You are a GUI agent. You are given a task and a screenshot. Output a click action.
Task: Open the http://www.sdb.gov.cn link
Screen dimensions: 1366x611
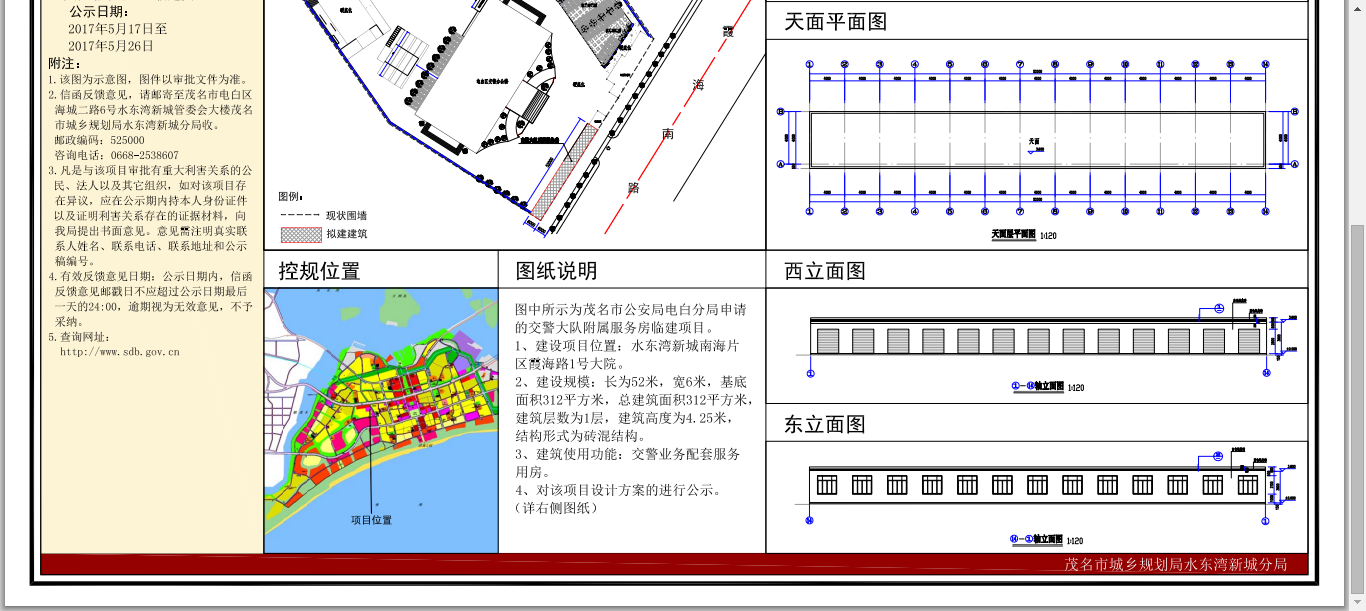click(x=119, y=352)
